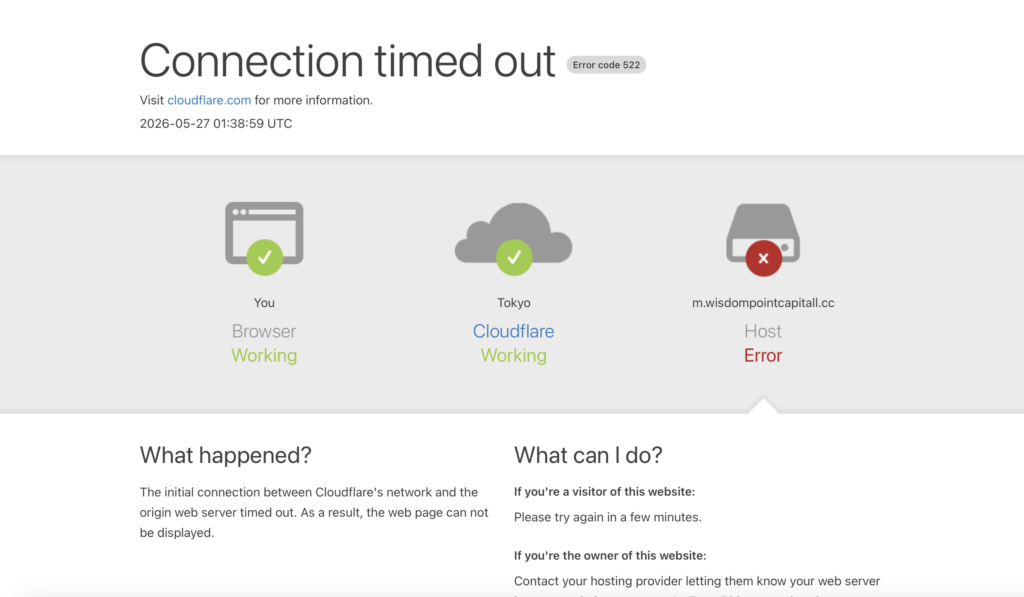Click the browser window icon
This screenshot has height=597, width=1024.
tap(264, 233)
